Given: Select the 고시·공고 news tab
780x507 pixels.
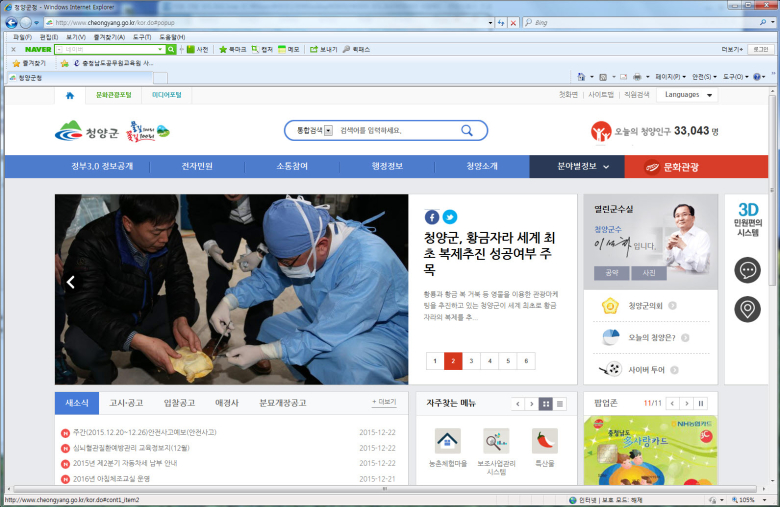Looking at the screenshot, I should click(x=126, y=403).
